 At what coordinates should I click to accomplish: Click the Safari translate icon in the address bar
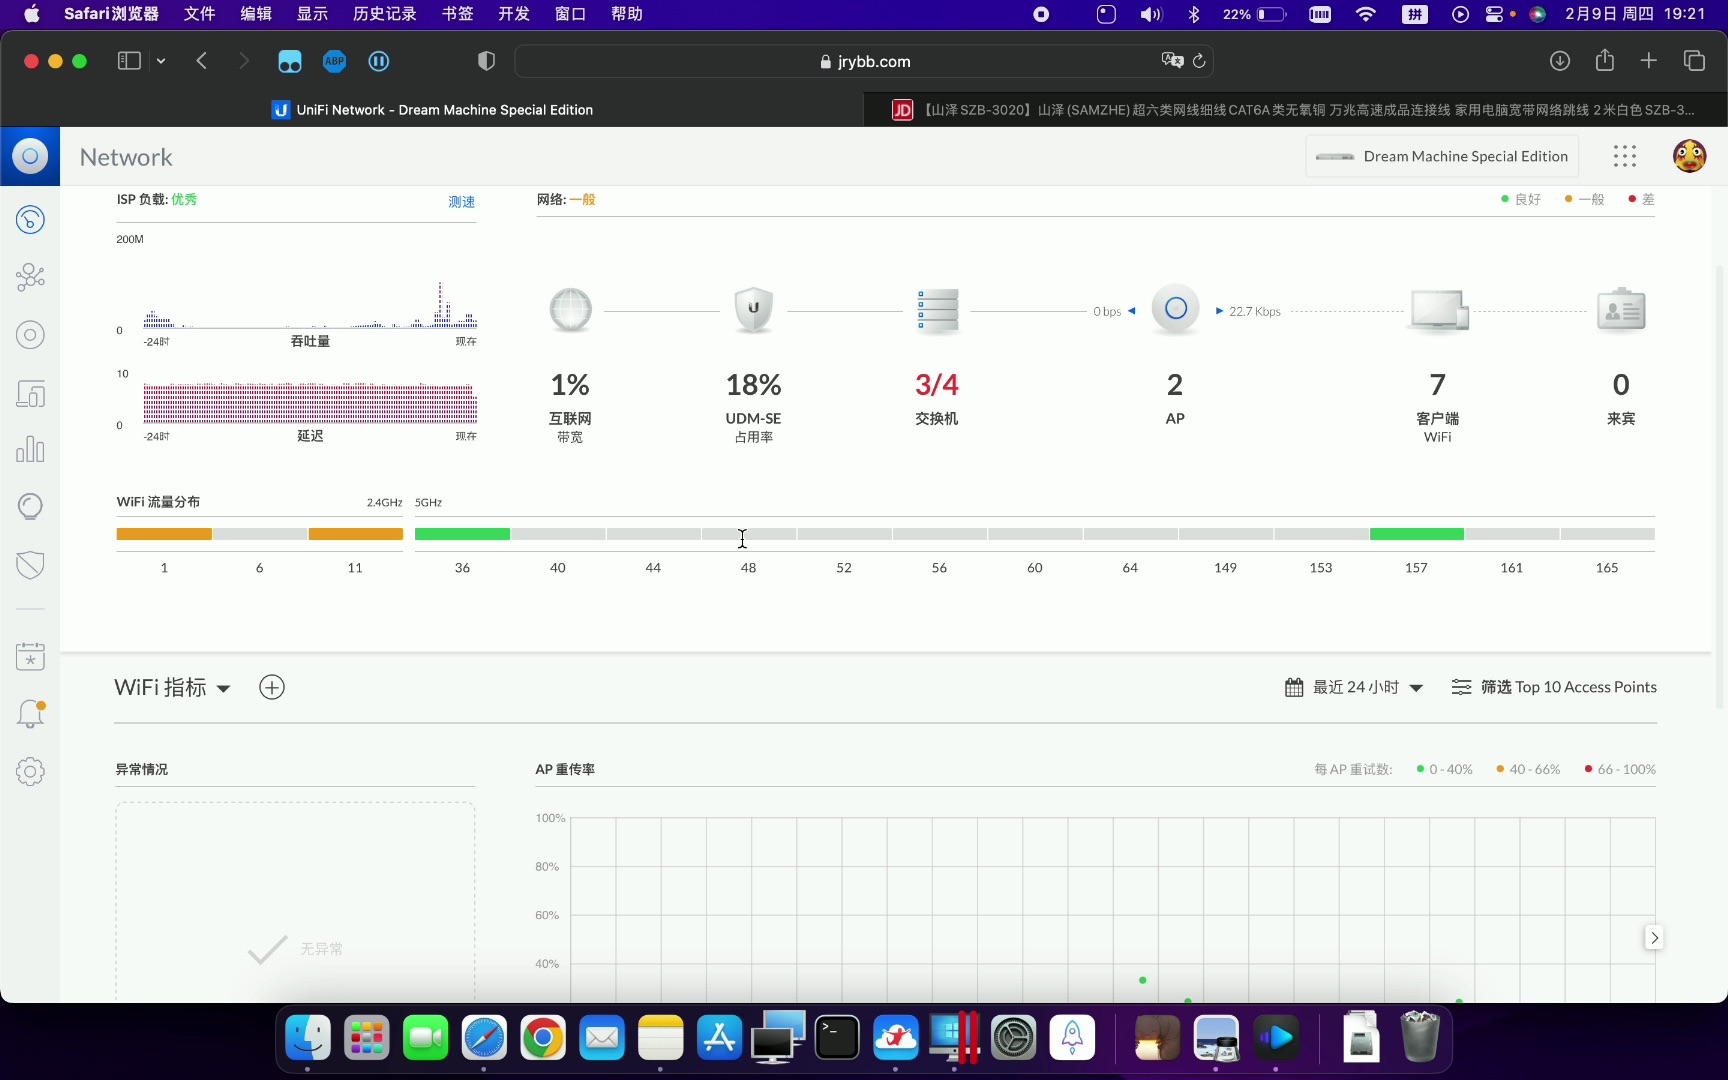click(1172, 61)
